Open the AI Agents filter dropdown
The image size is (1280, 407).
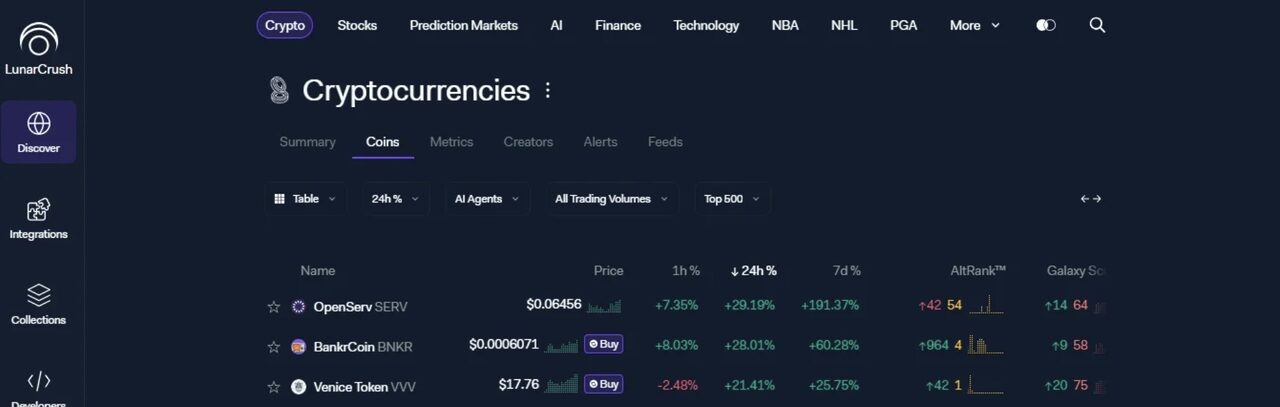[487, 199]
